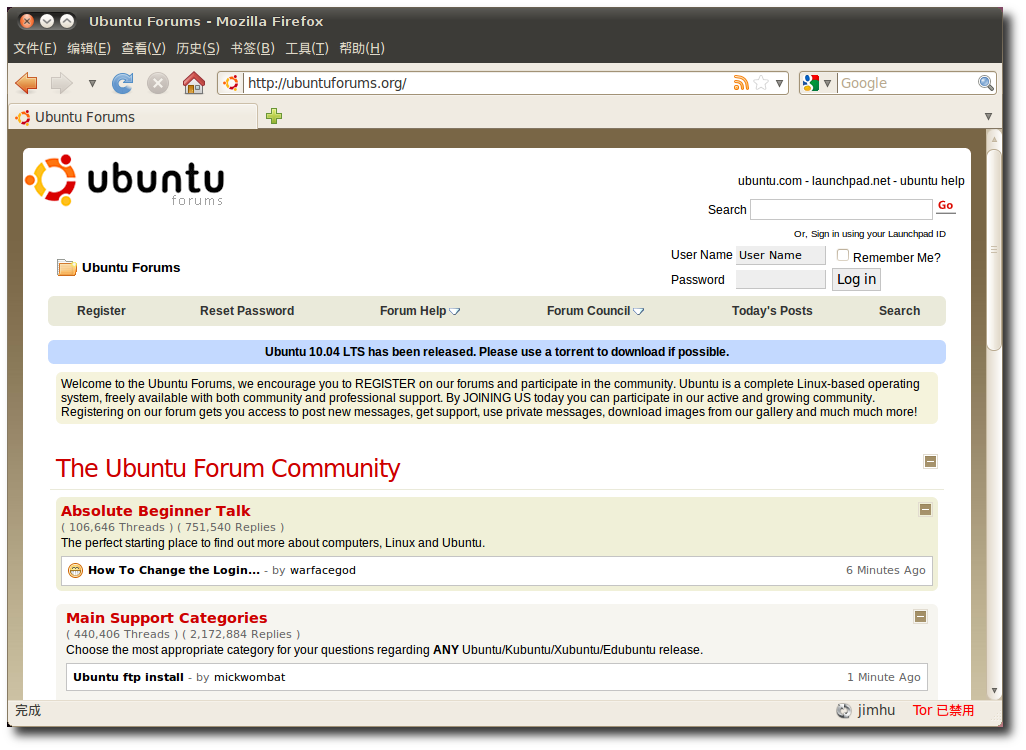Open the Reset Password link
The width and height of the screenshot is (1026, 750).
[247, 311]
